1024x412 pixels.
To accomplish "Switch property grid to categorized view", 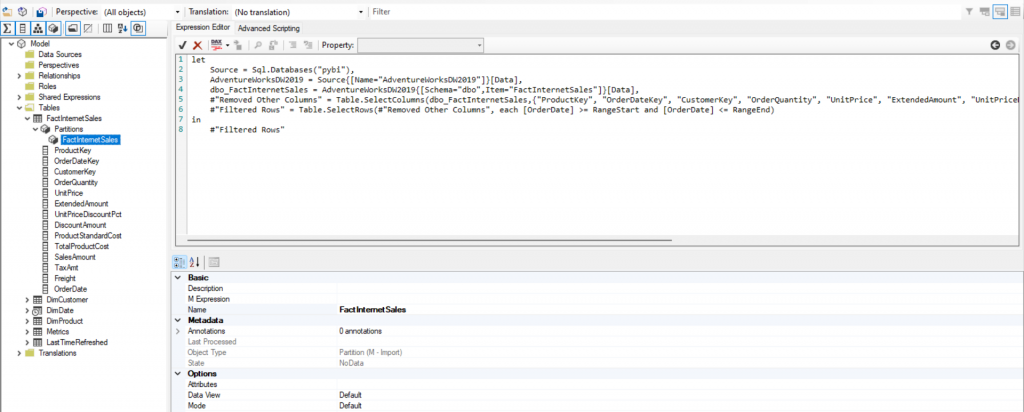I will [180, 262].
